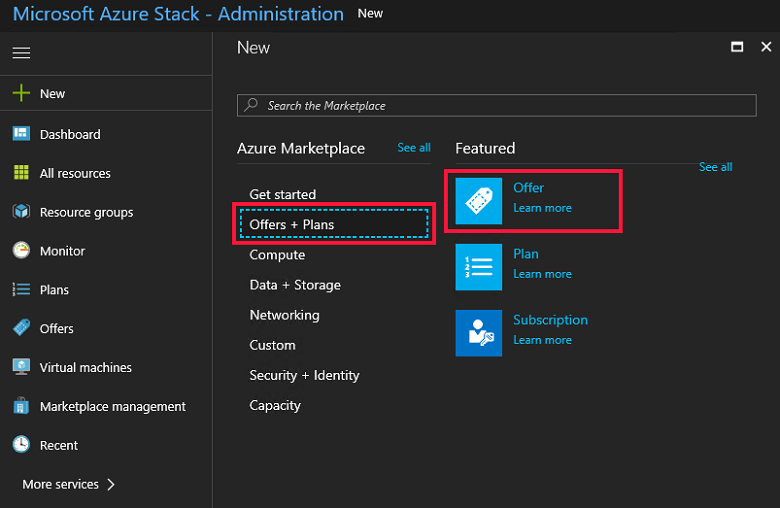Open Dashboard via its sidebar icon
The height and width of the screenshot is (508, 780).
(x=21, y=134)
